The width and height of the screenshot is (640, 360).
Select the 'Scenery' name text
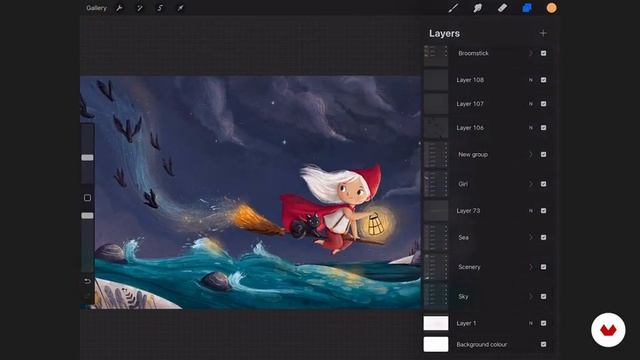point(469,267)
